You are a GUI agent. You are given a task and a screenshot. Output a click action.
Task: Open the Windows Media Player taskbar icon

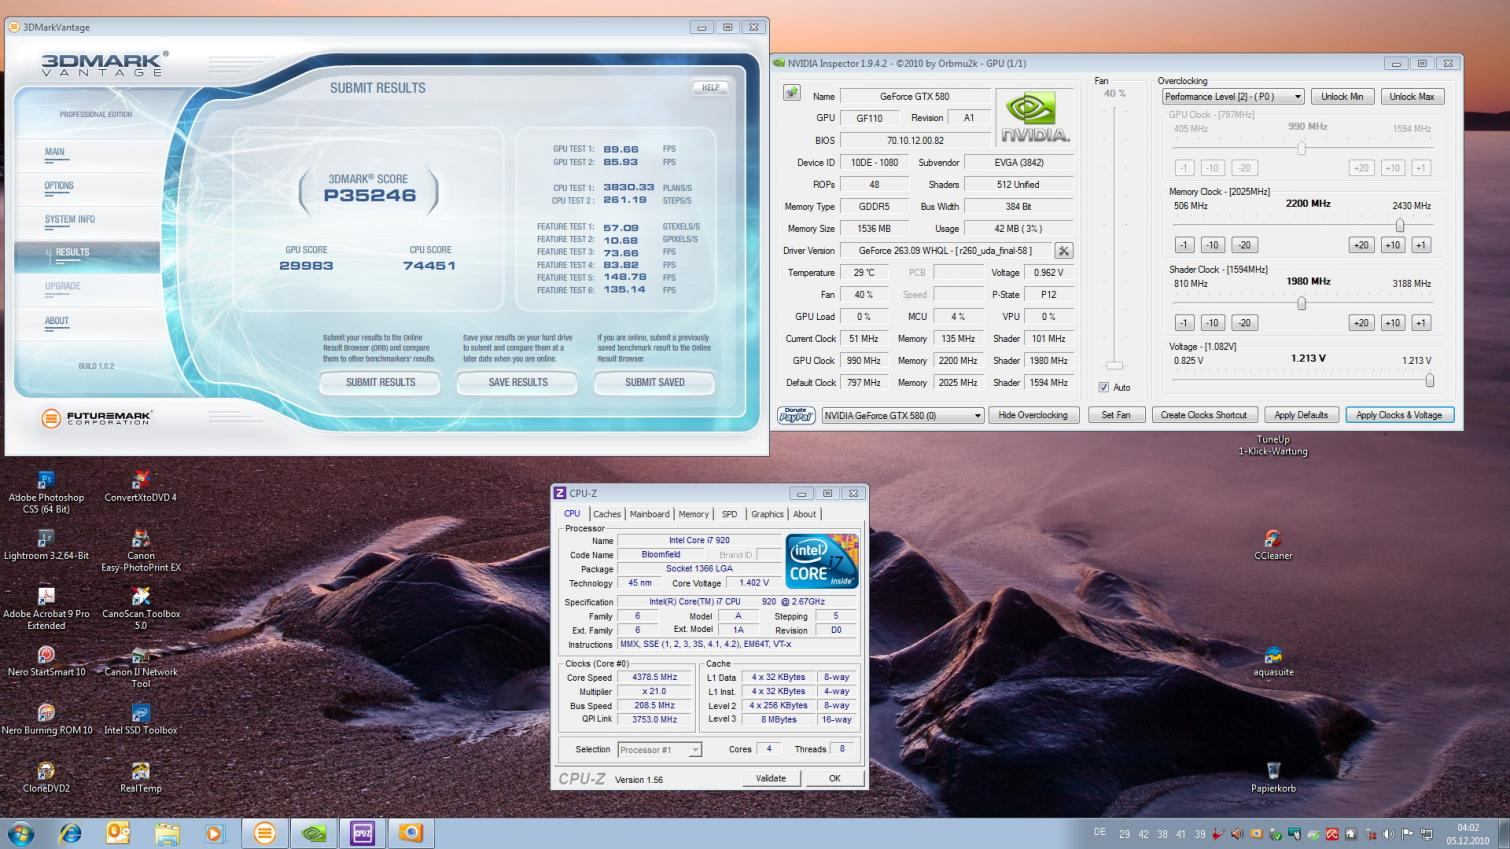pyautogui.click(x=215, y=832)
